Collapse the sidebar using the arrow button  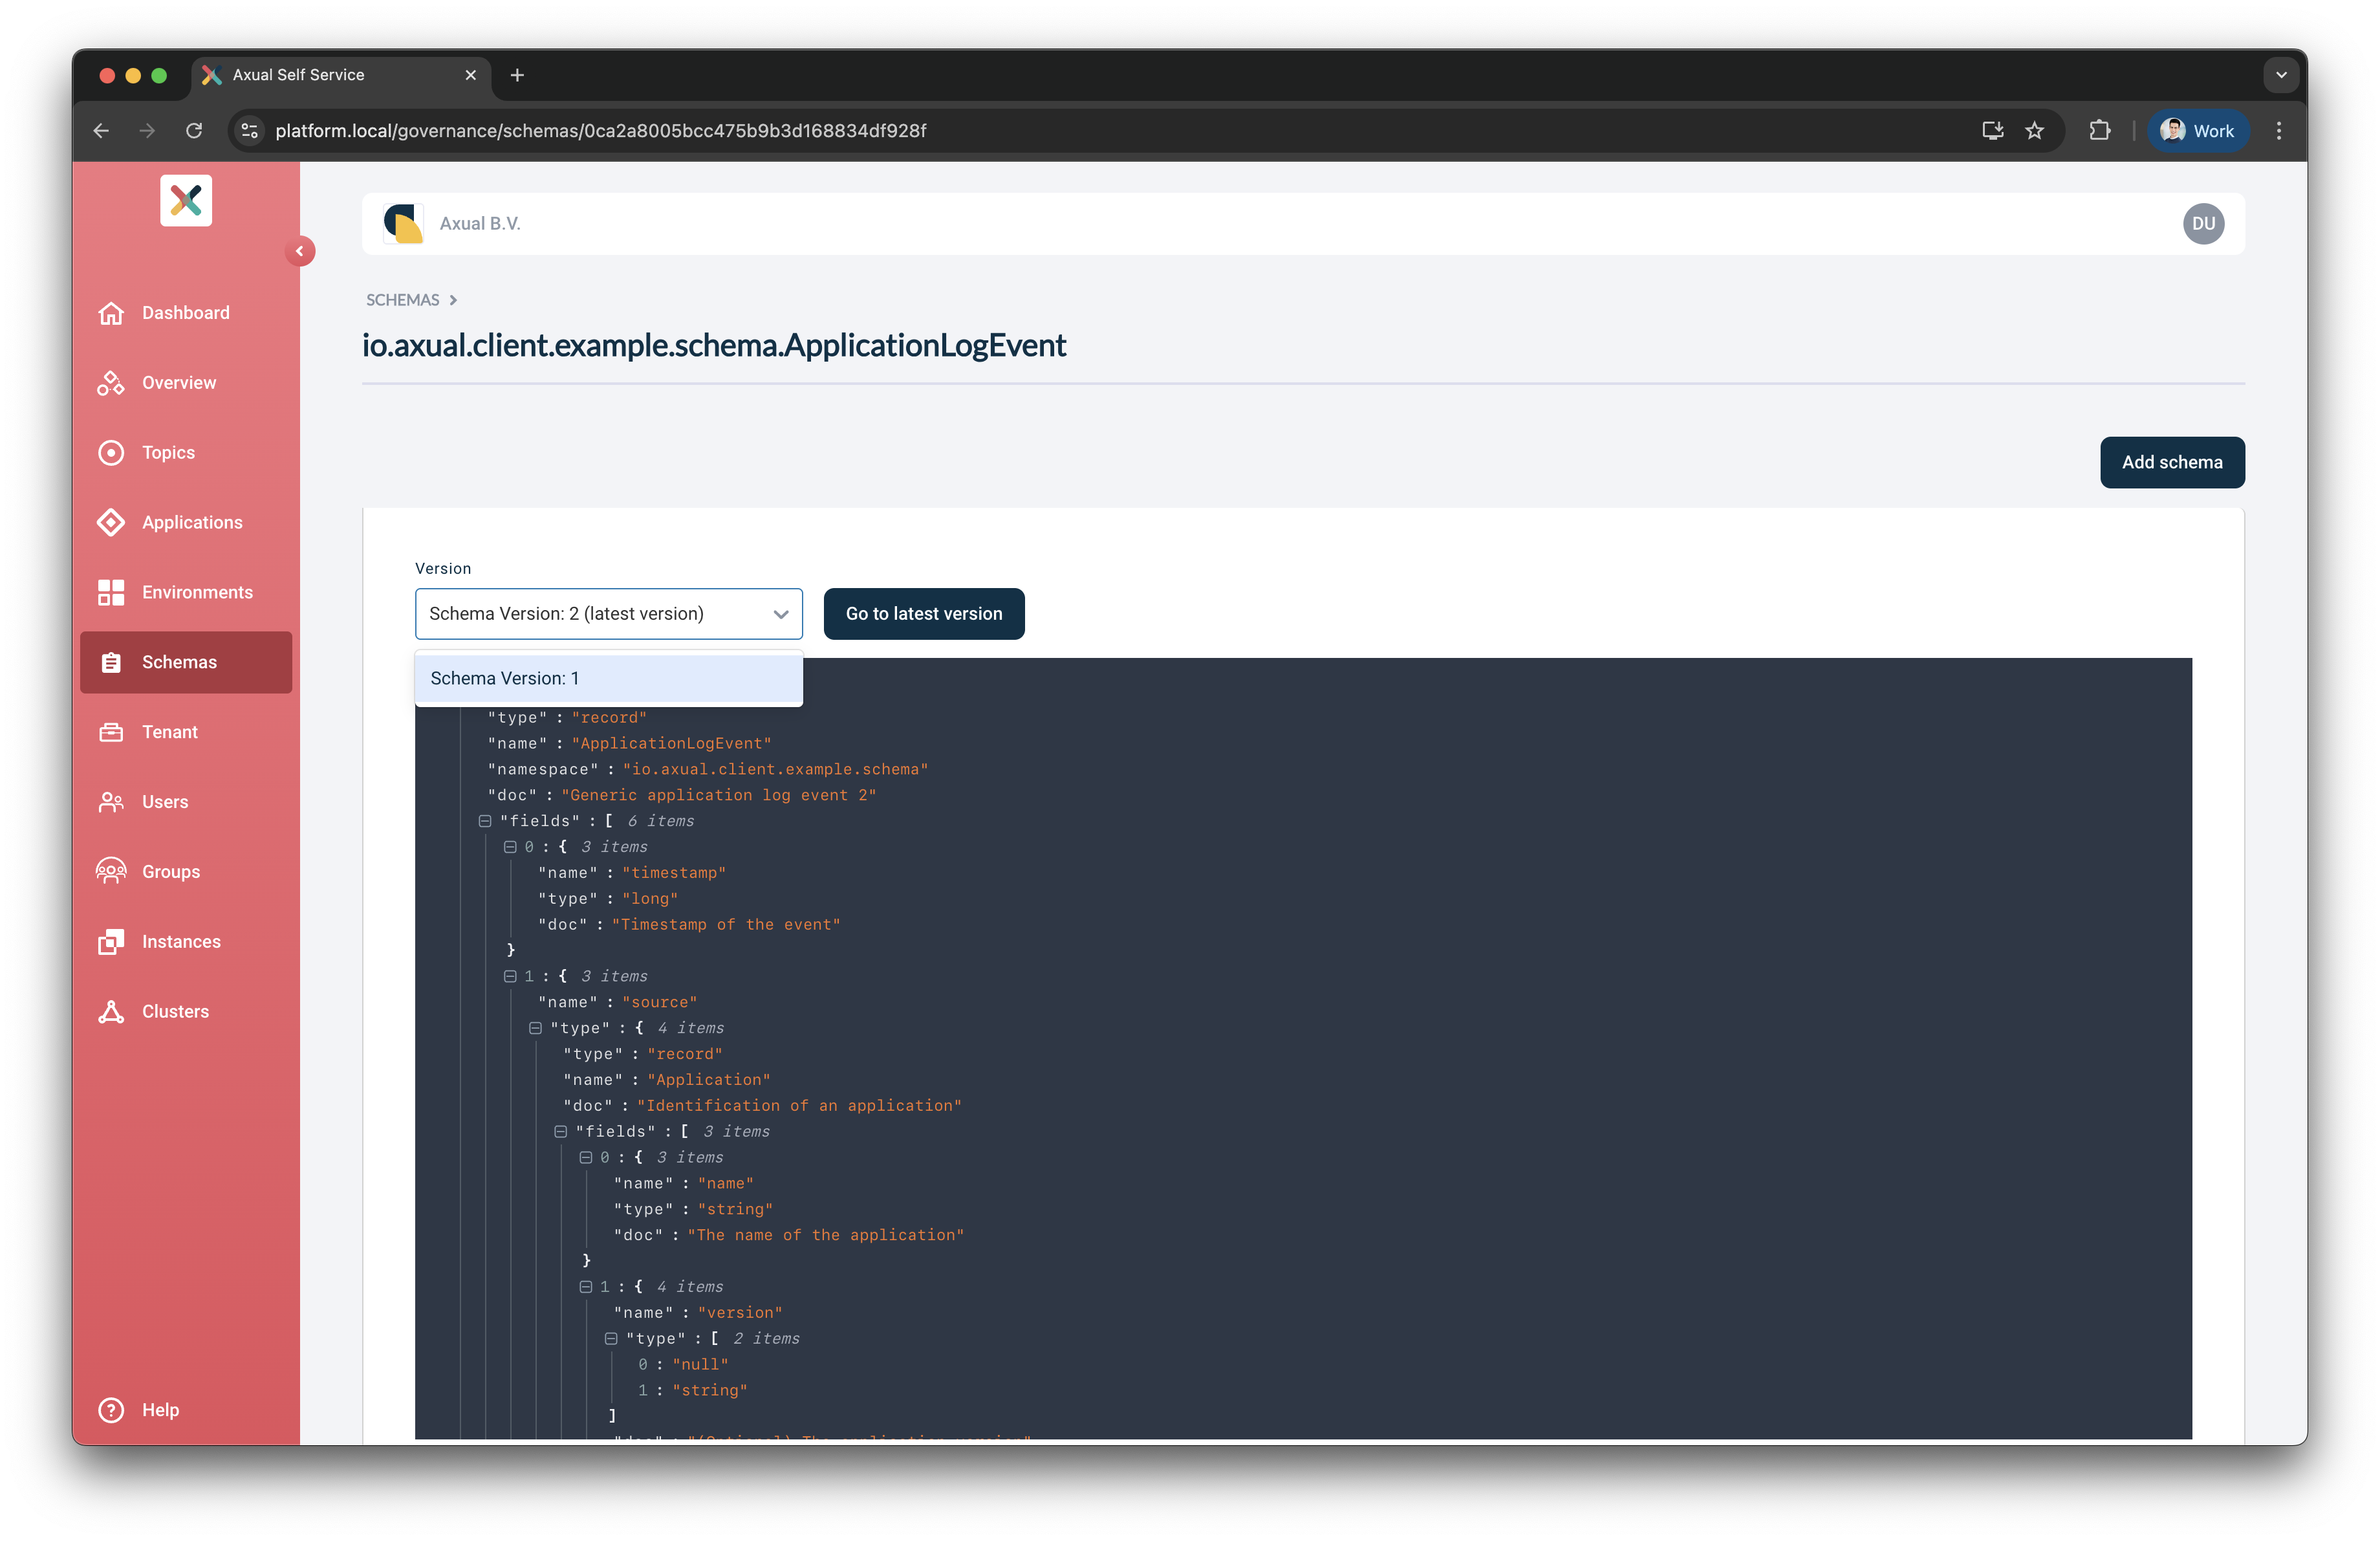click(299, 251)
